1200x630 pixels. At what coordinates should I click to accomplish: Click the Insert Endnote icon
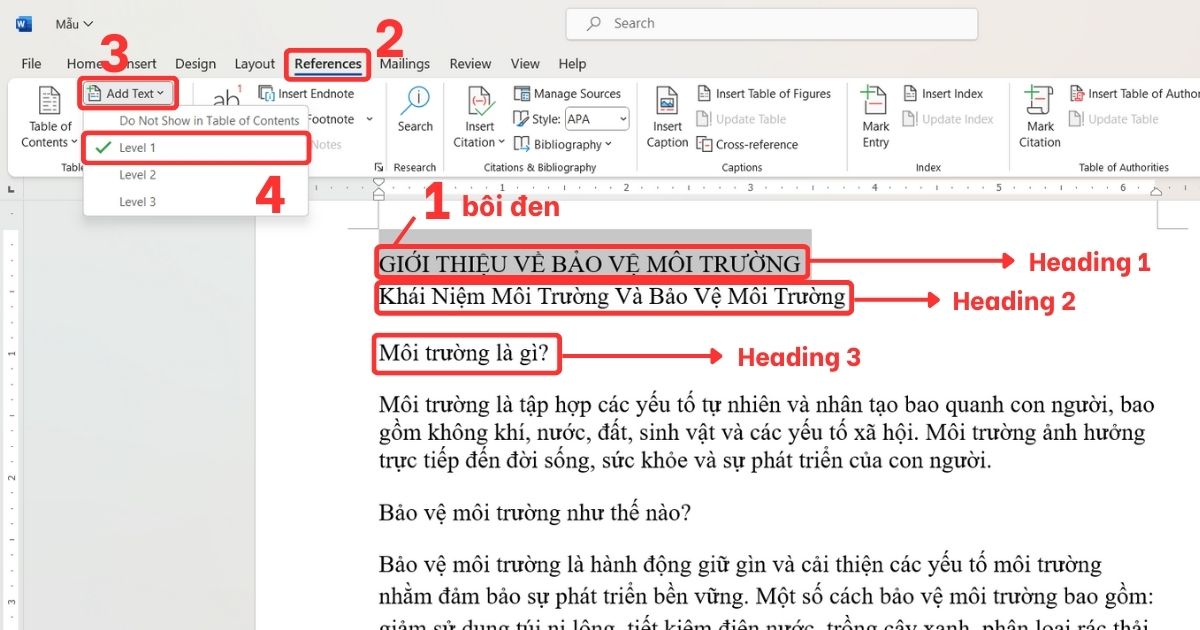[307, 93]
